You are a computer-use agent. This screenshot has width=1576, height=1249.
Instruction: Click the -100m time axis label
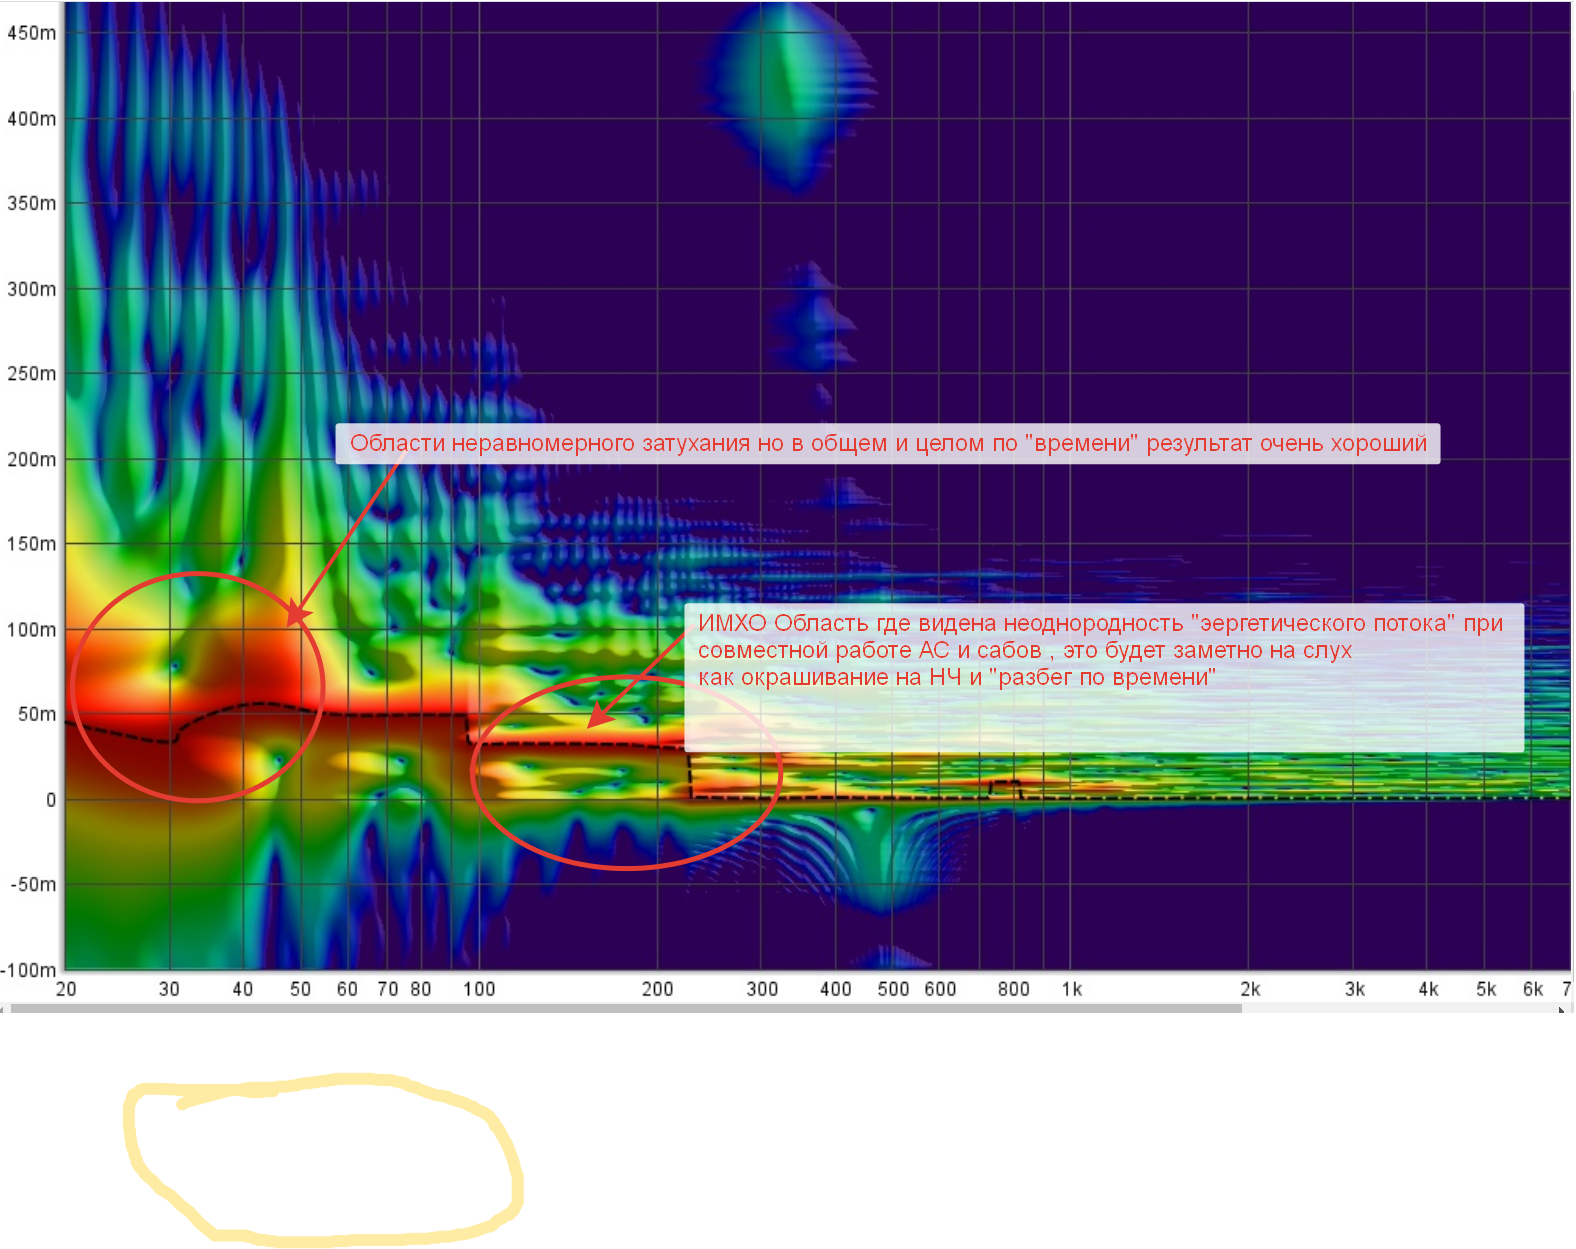tap(29, 970)
